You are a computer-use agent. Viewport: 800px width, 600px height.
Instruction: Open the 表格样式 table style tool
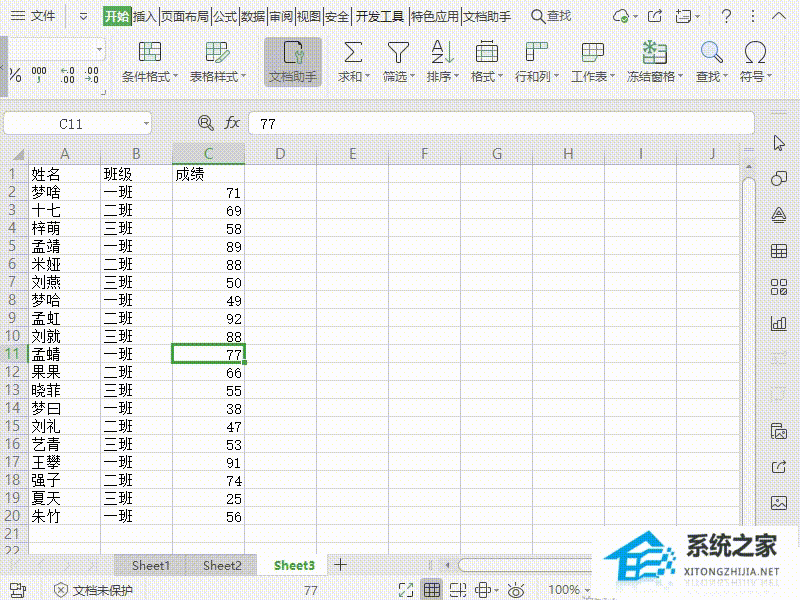tap(218, 62)
